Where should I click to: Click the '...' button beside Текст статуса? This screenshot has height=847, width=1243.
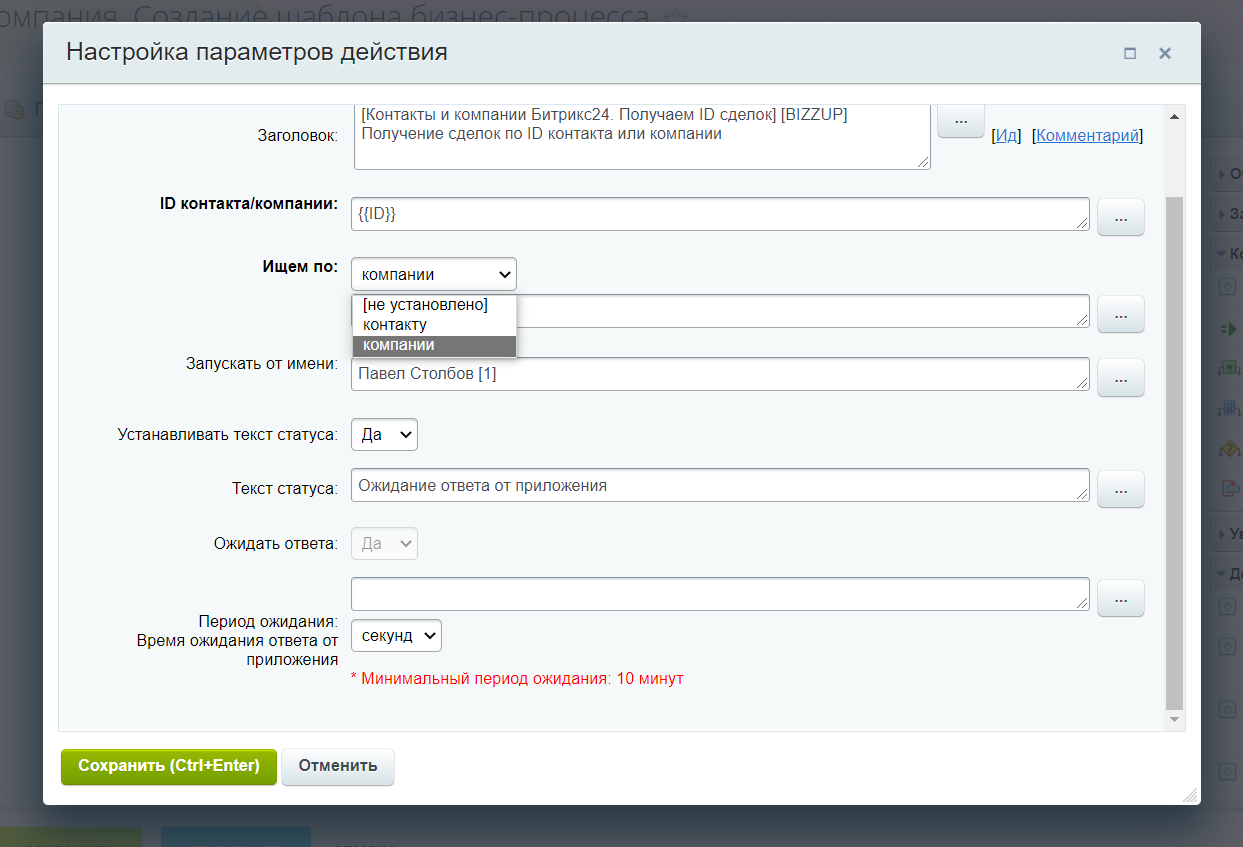[1120, 489]
